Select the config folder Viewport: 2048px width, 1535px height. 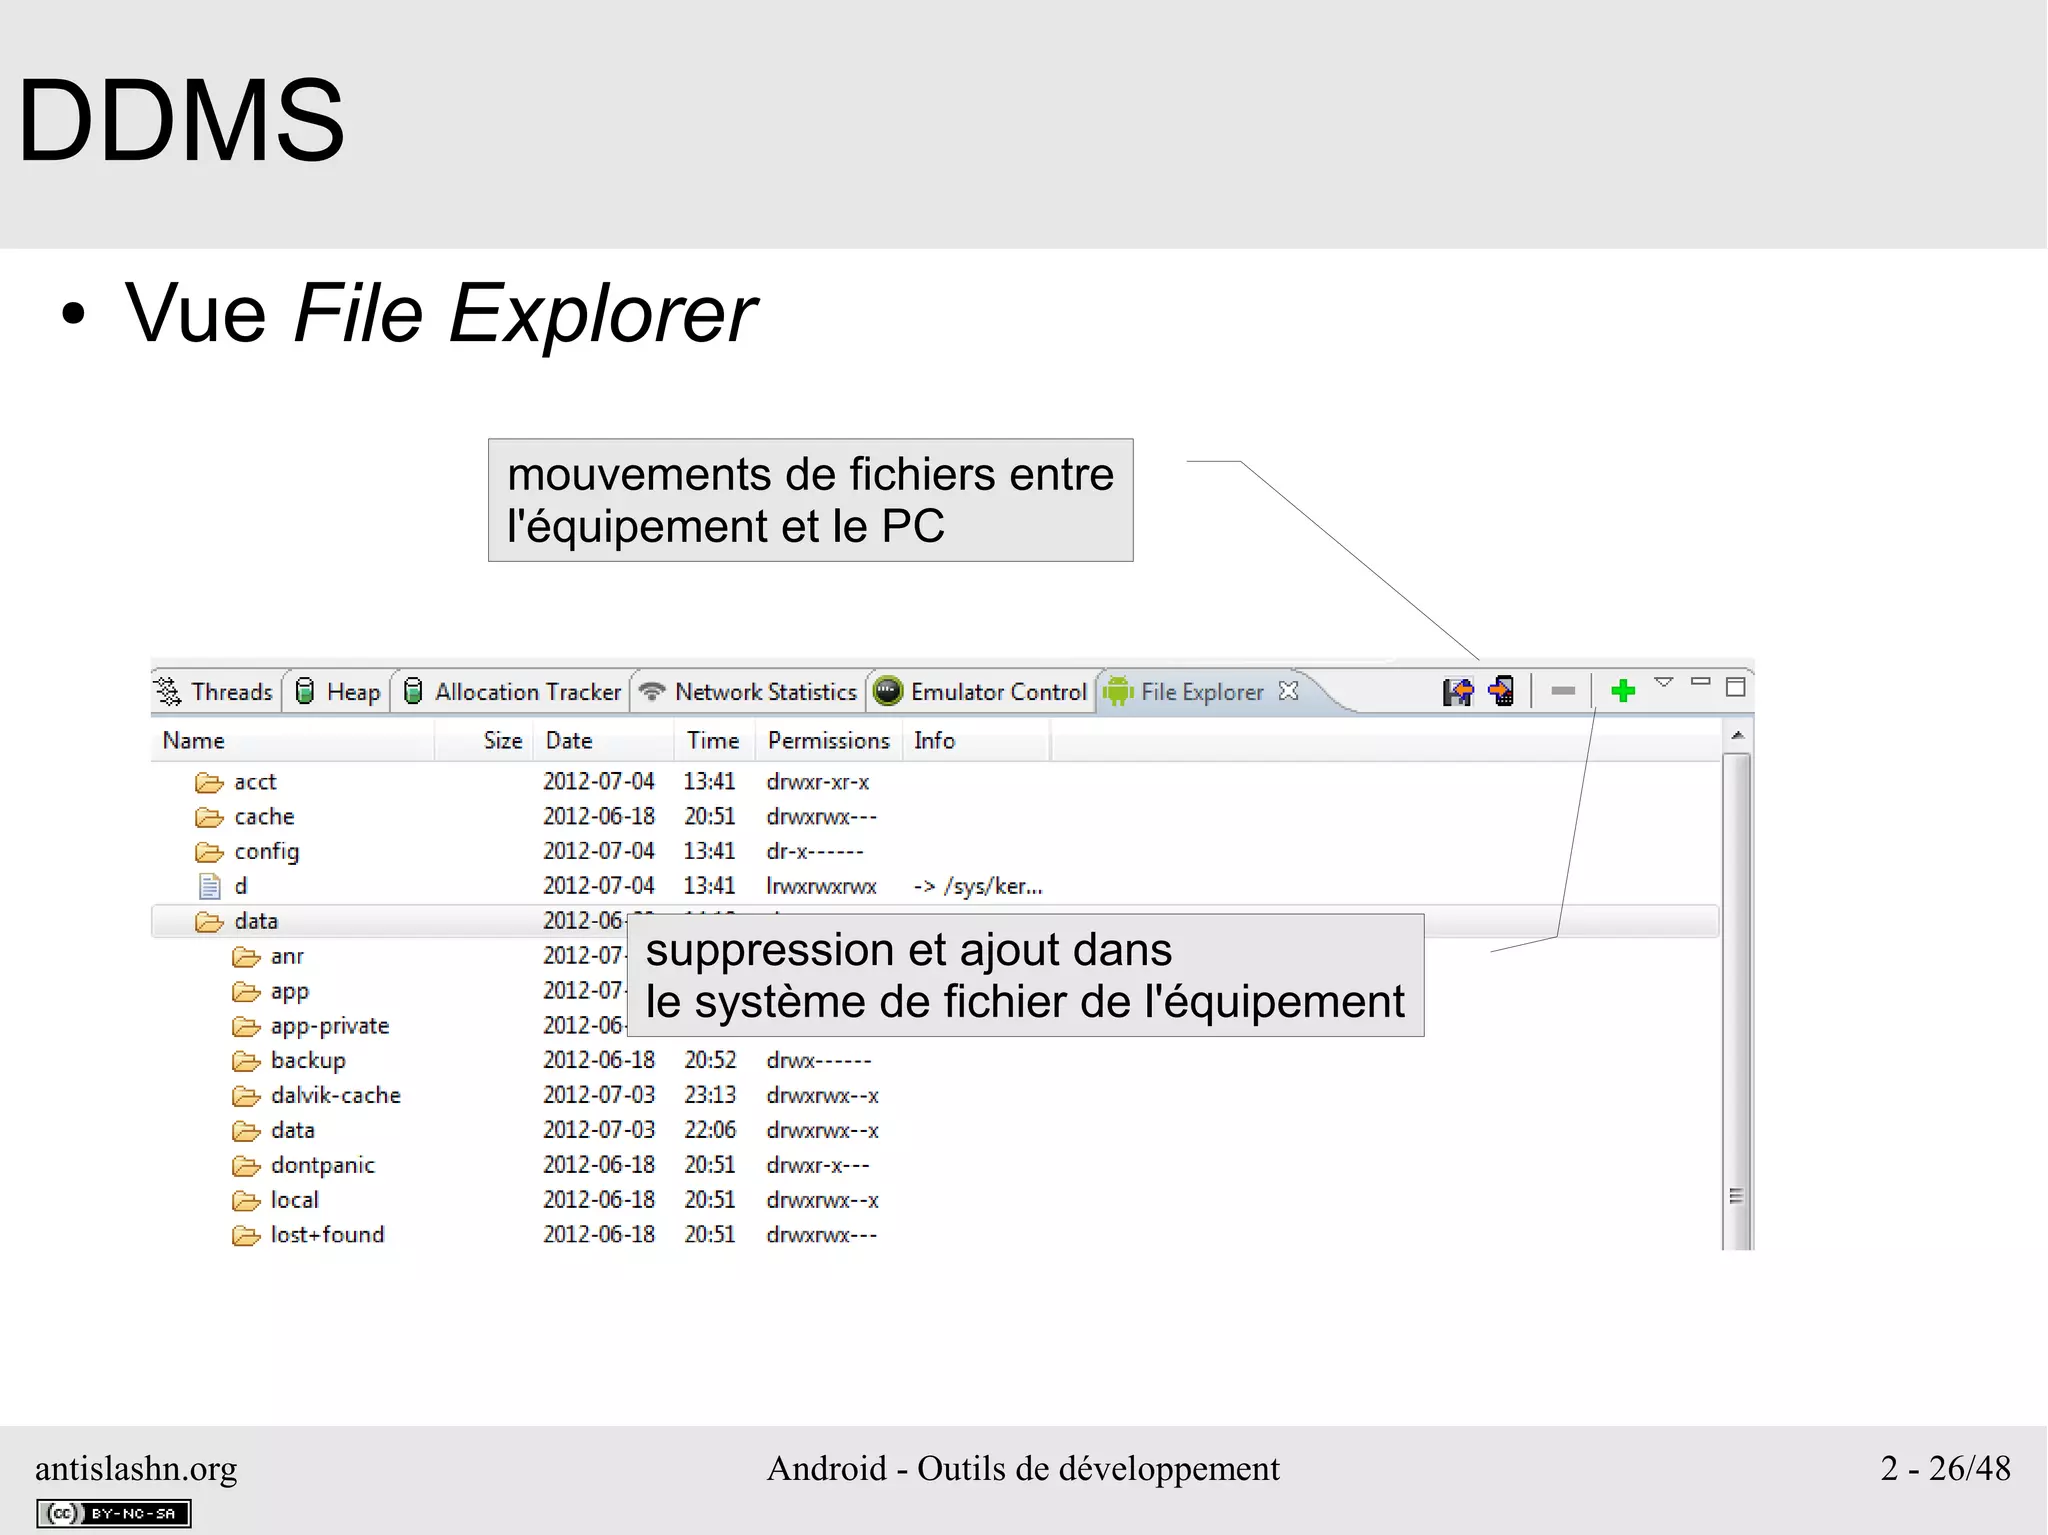(935, 852)
